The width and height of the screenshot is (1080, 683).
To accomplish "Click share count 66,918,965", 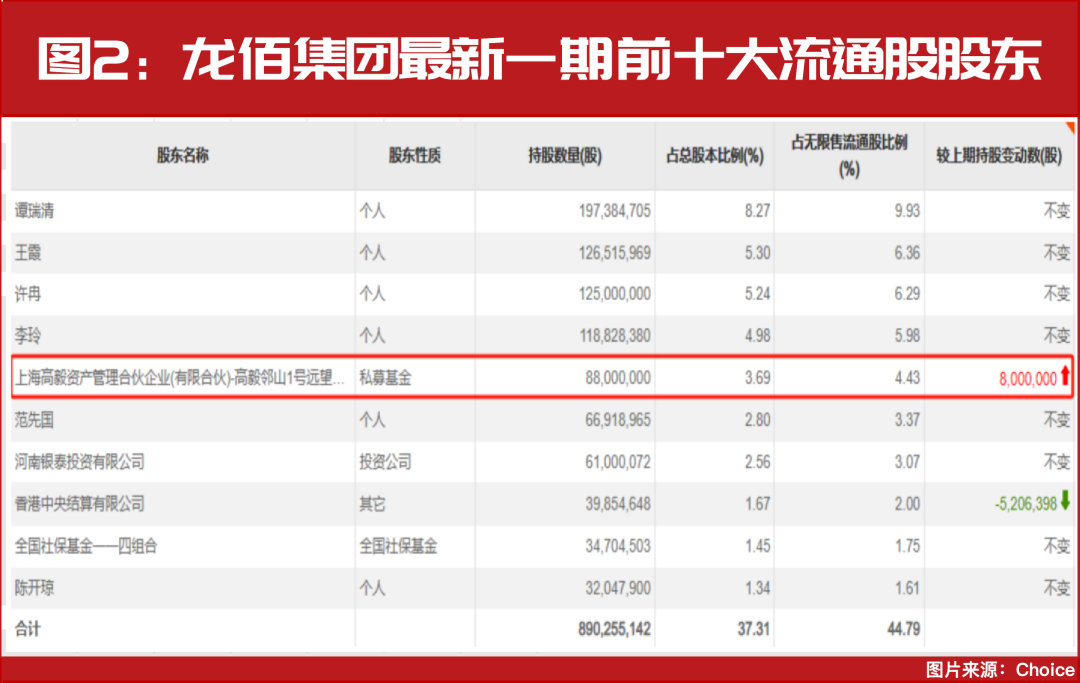I will [x=618, y=419].
